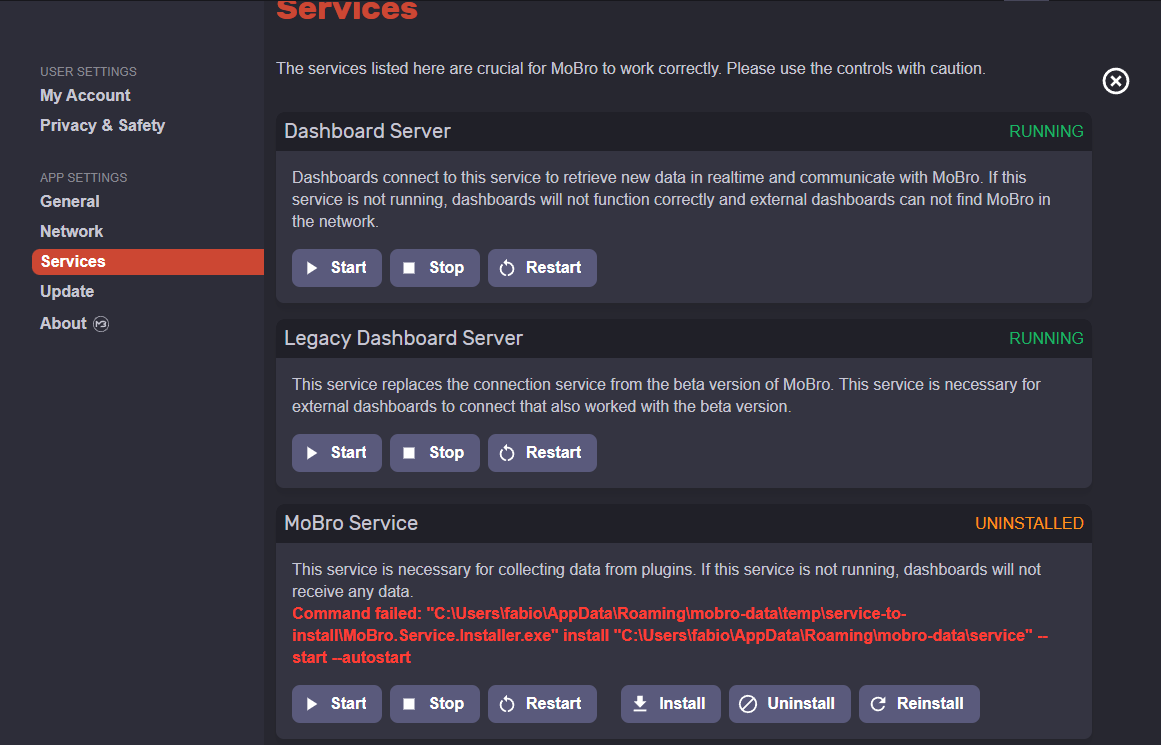This screenshot has height=745, width=1161.
Task: Install the MoBro Service
Action: (x=671, y=704)
